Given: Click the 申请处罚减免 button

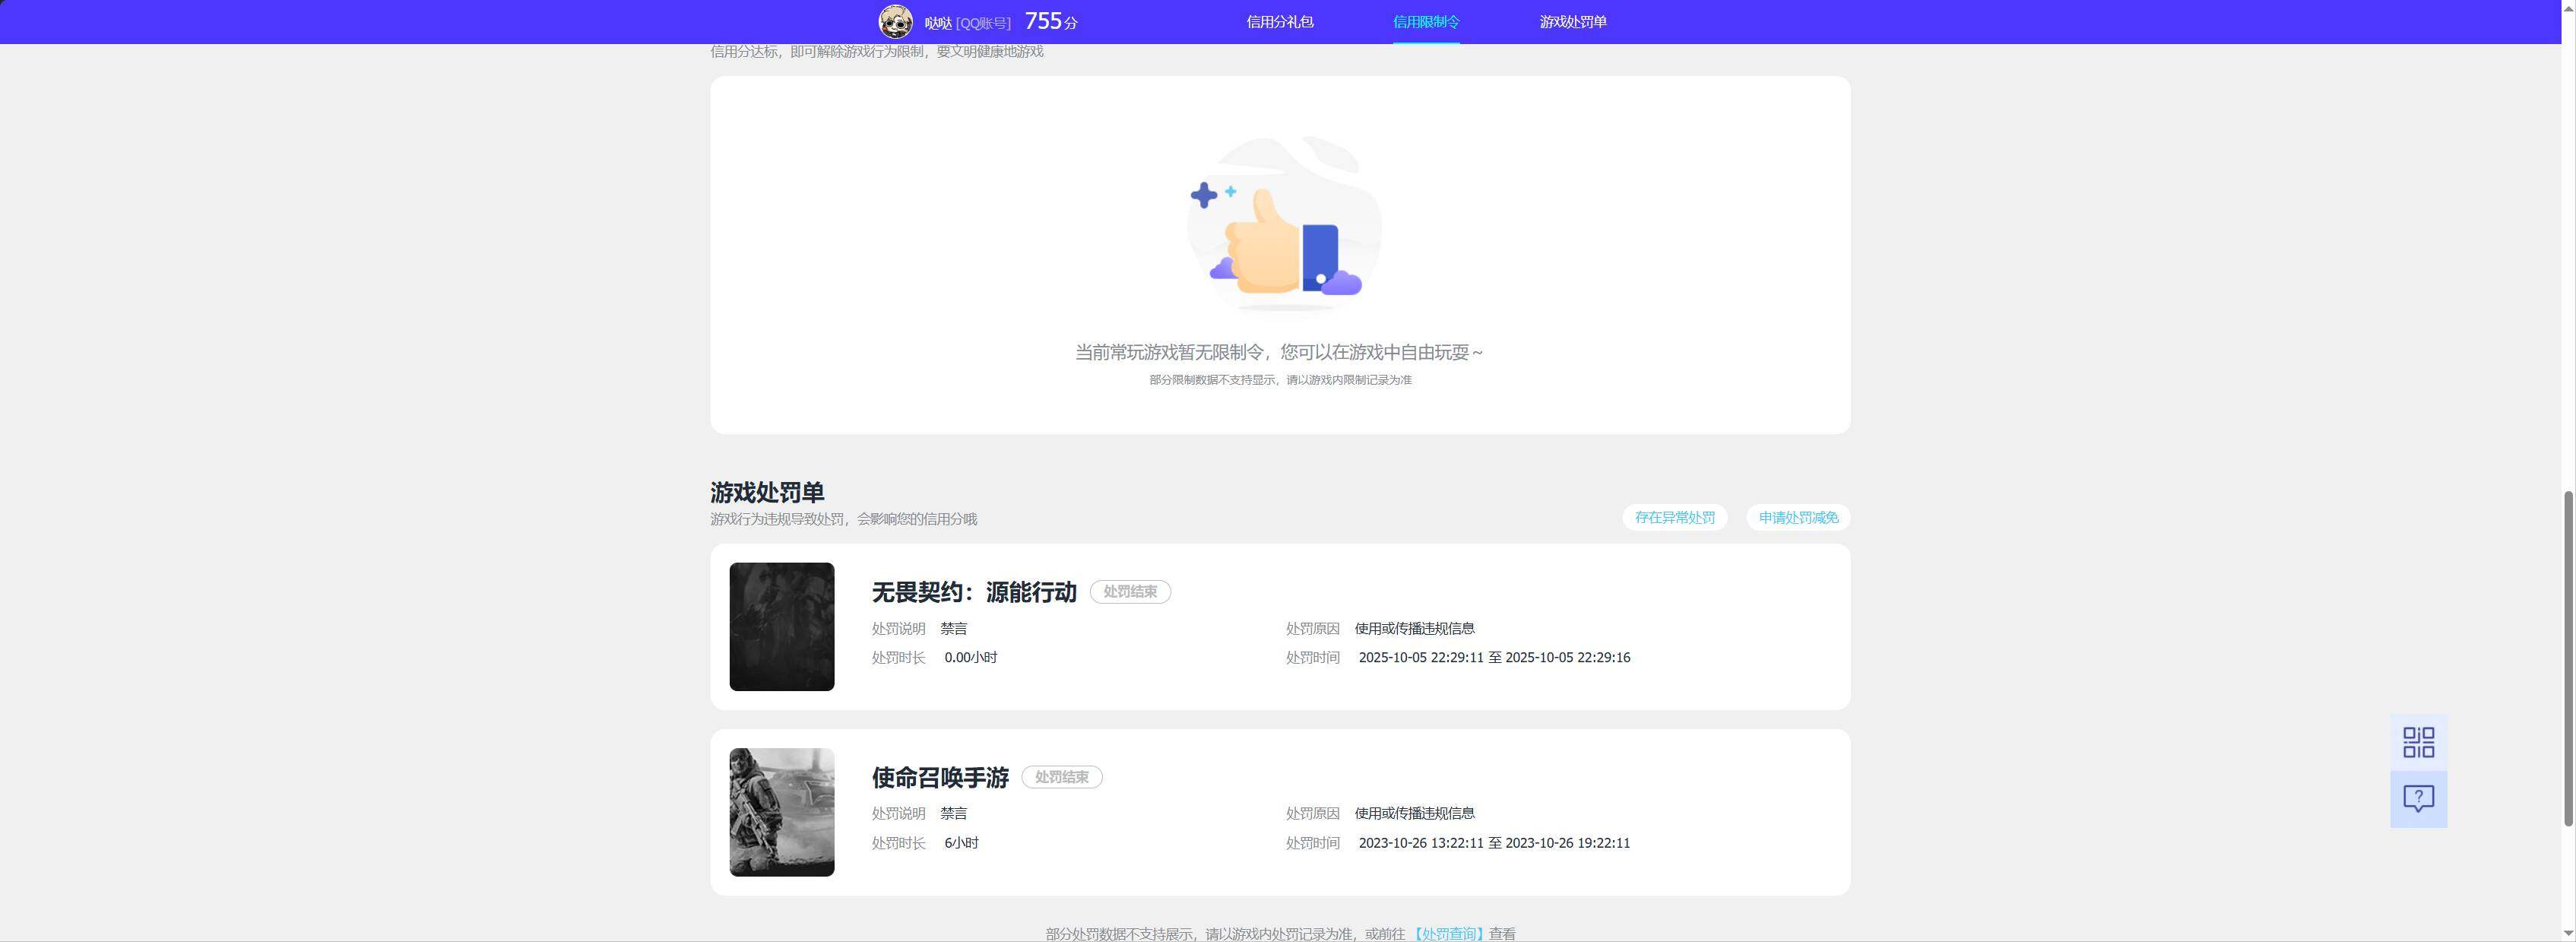Looking at the screenshot, I should (x=1798, y=517).
